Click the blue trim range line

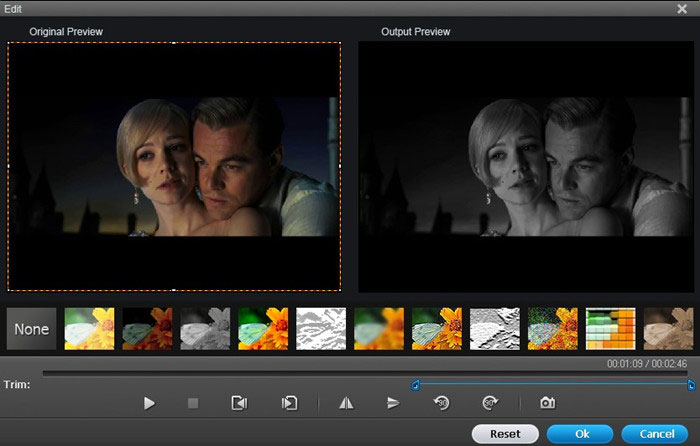pos(553,383)
